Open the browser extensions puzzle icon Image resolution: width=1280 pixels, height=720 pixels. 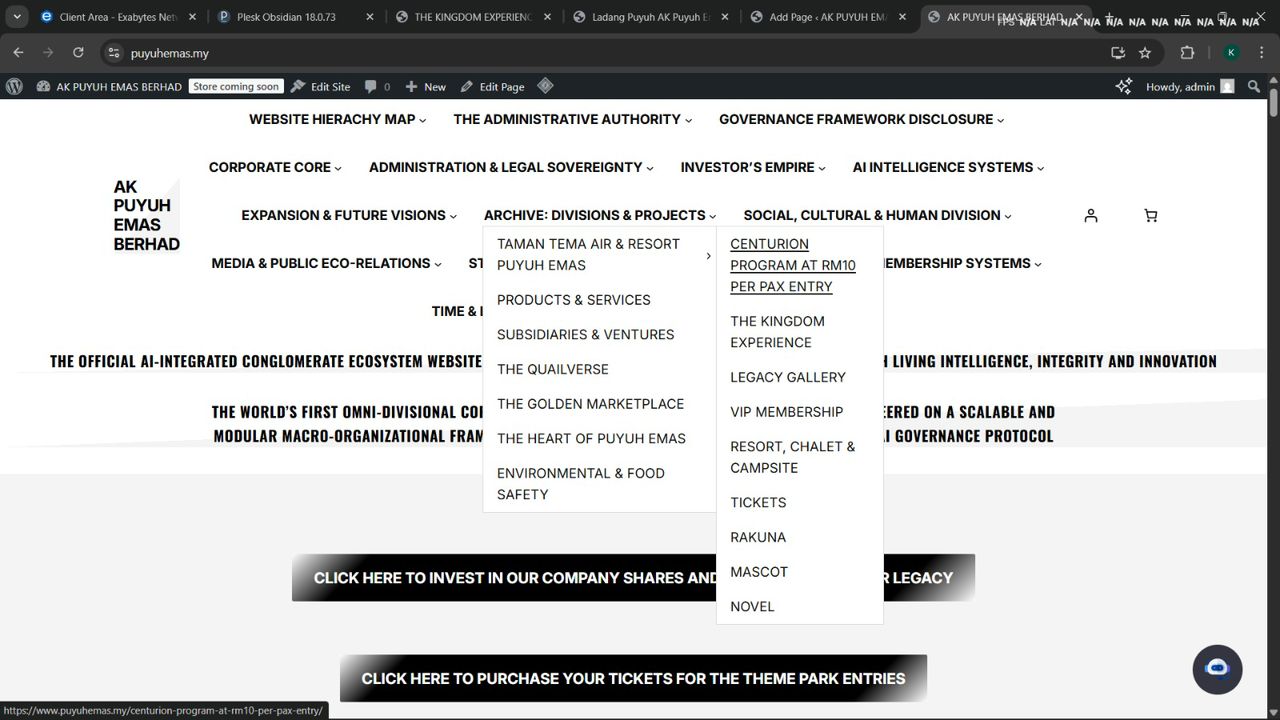pyautogui.click(x=1187, y=53)
